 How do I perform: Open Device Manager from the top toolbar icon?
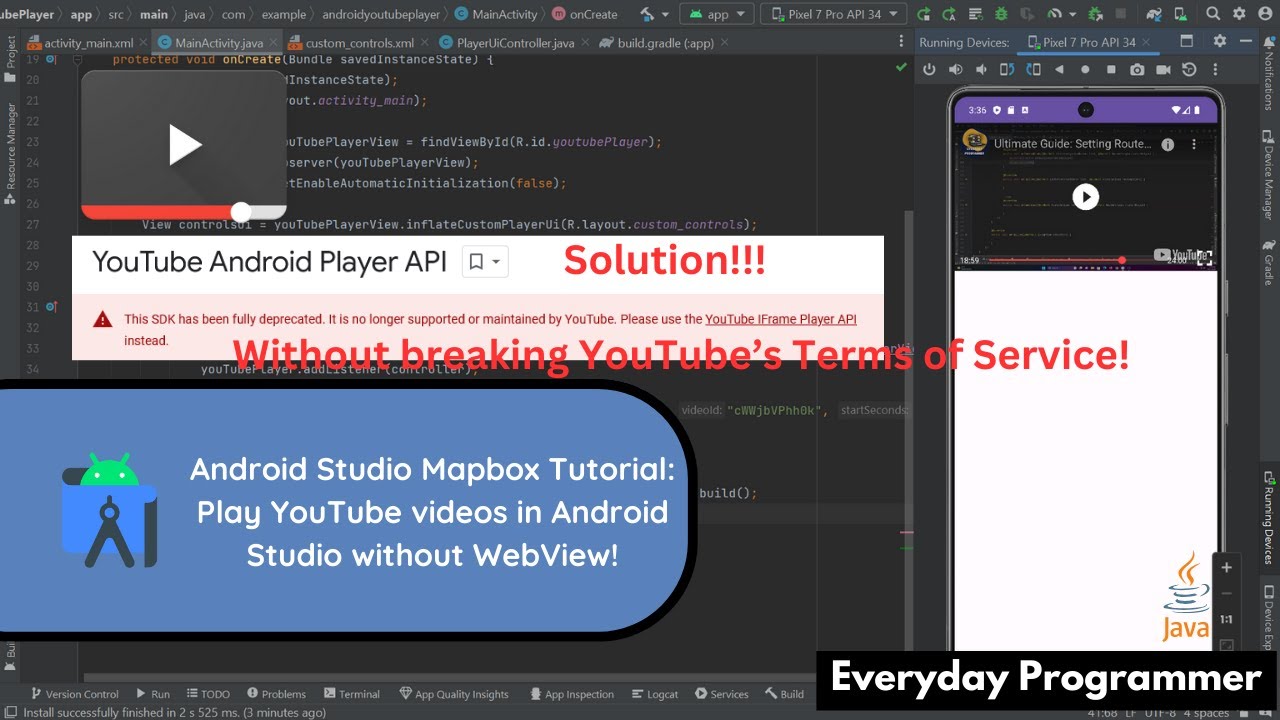tap(1180, 14)
